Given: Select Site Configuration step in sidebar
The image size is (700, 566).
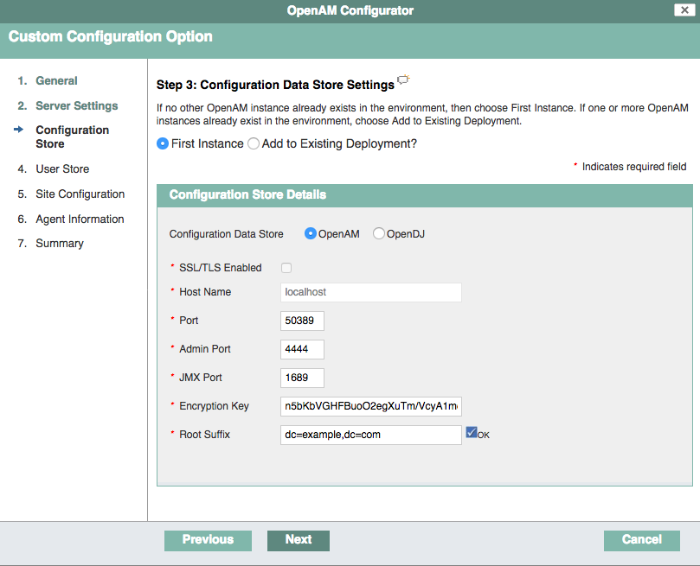Looking at the screenshot, I should coord(80,194).
